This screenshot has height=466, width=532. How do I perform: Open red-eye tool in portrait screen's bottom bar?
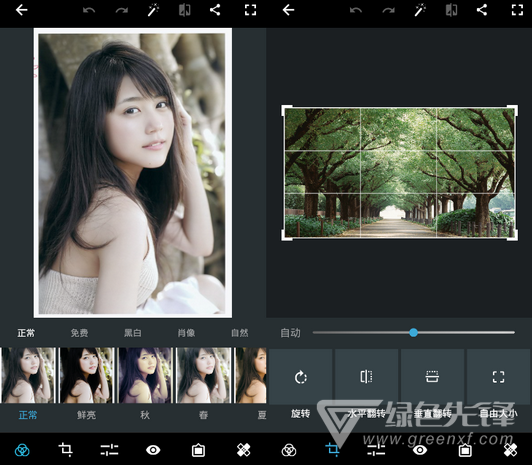153,450
